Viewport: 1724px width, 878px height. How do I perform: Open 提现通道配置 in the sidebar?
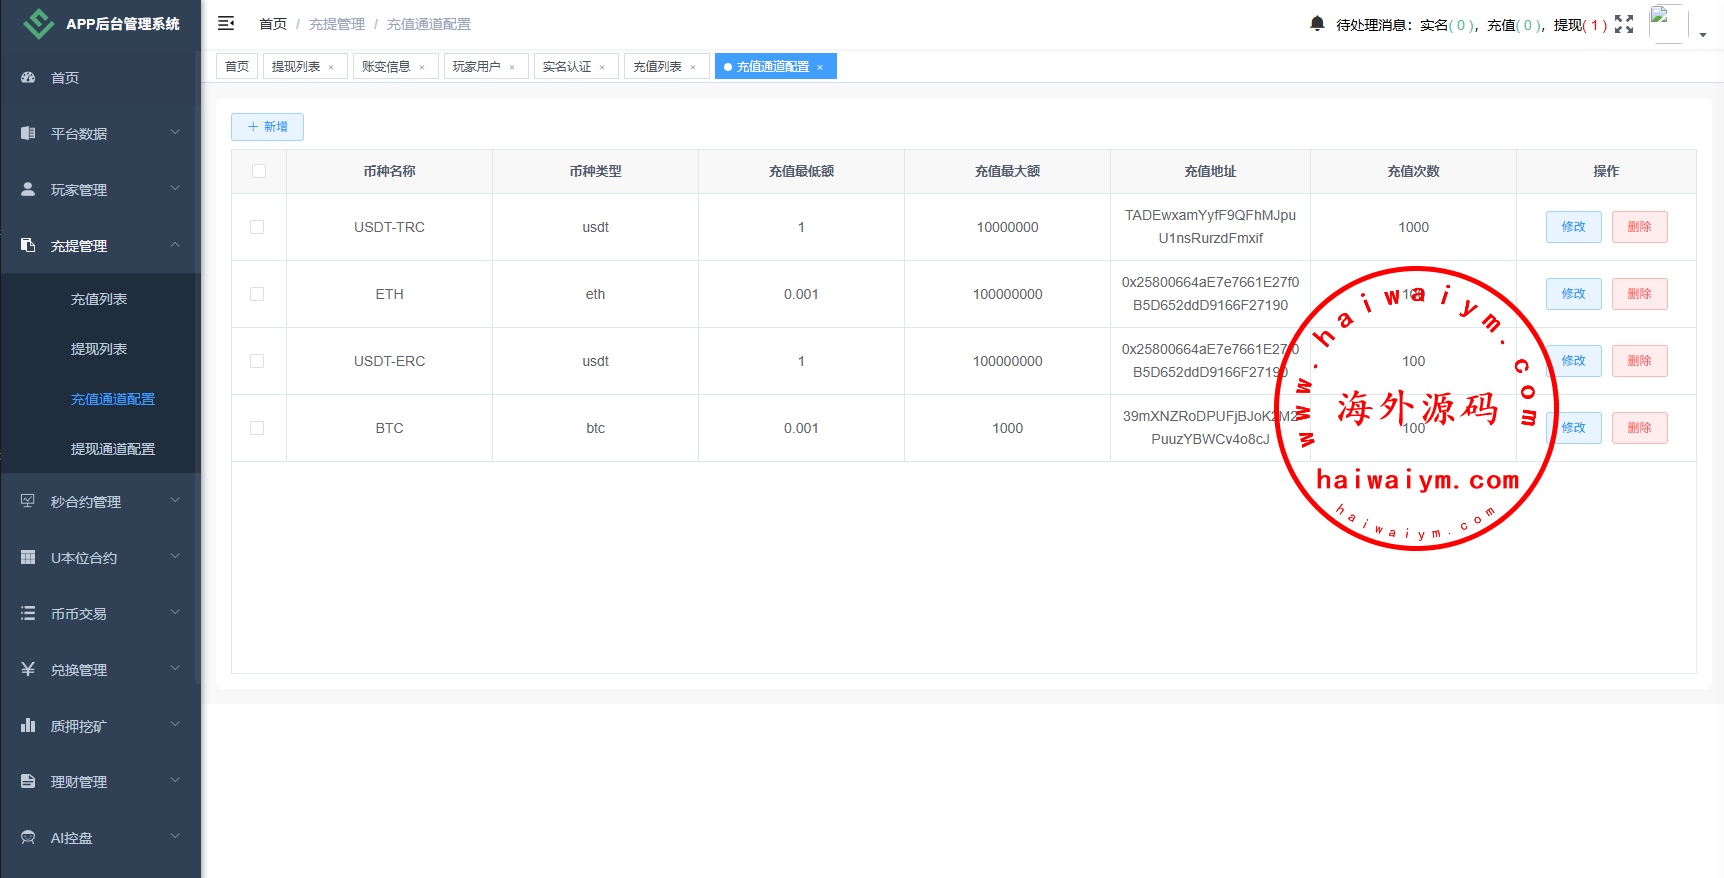tap(112, 449)
